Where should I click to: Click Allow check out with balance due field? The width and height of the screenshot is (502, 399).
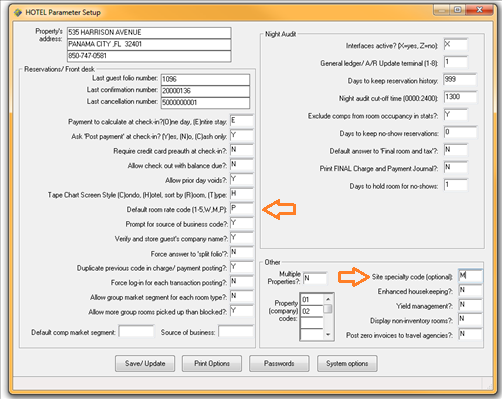(x=242, y=165)
